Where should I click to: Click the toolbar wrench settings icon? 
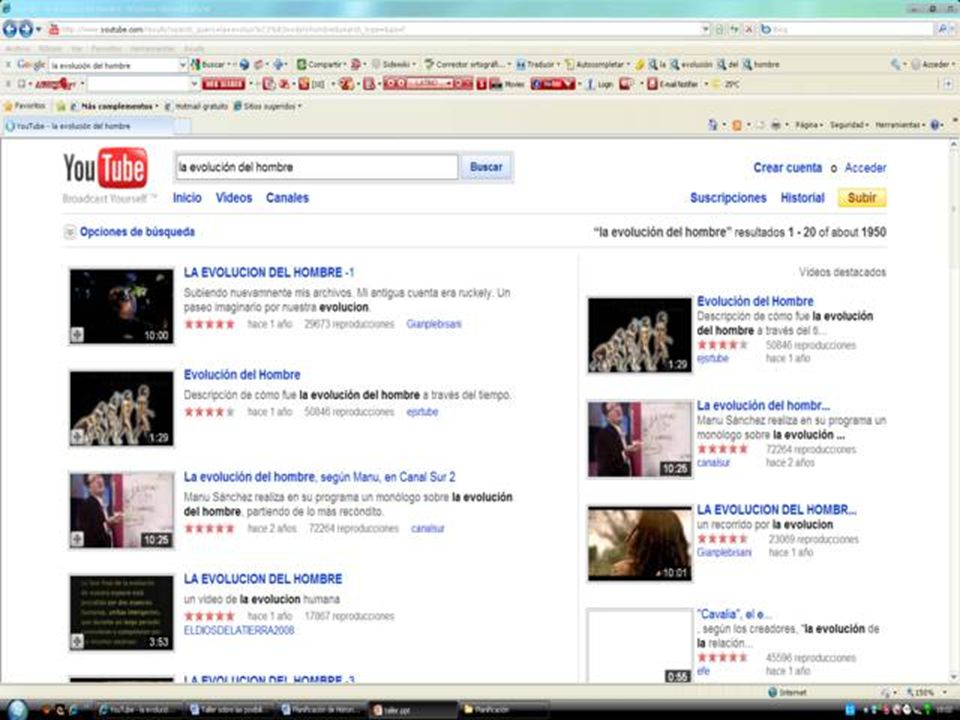pos(896,64)
